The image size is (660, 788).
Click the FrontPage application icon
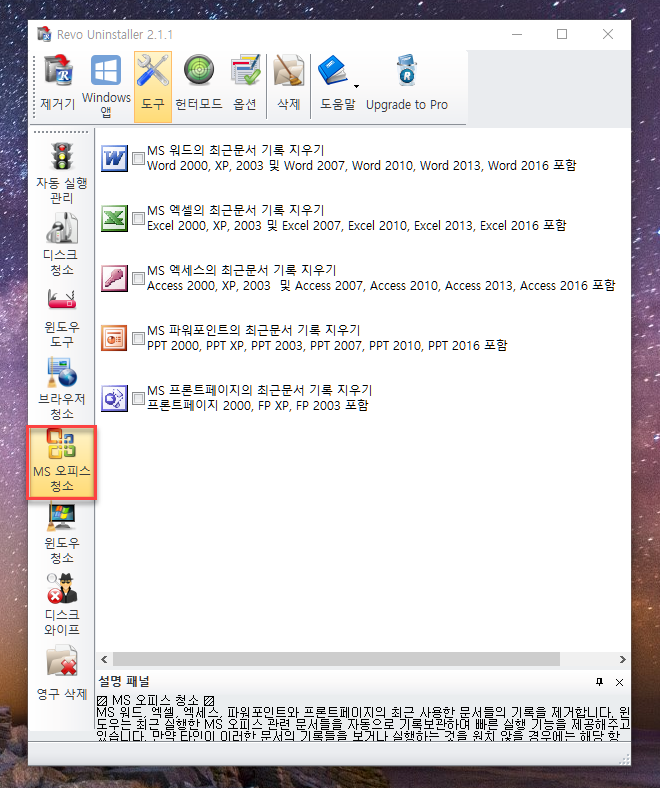[x=114, y=399]
